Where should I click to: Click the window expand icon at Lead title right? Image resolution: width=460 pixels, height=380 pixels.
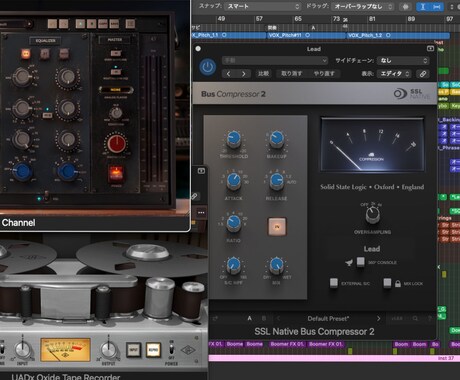click(430, 49)
